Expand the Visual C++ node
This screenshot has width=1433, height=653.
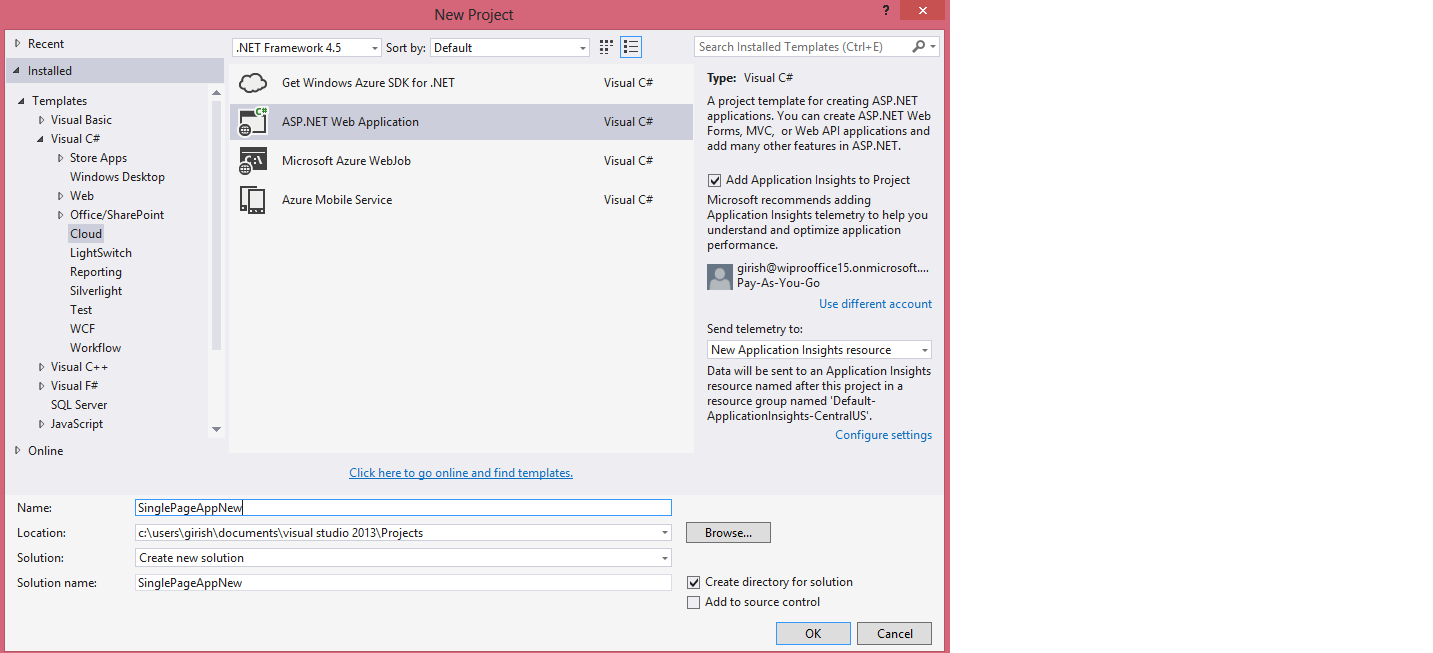coord(41,367)
